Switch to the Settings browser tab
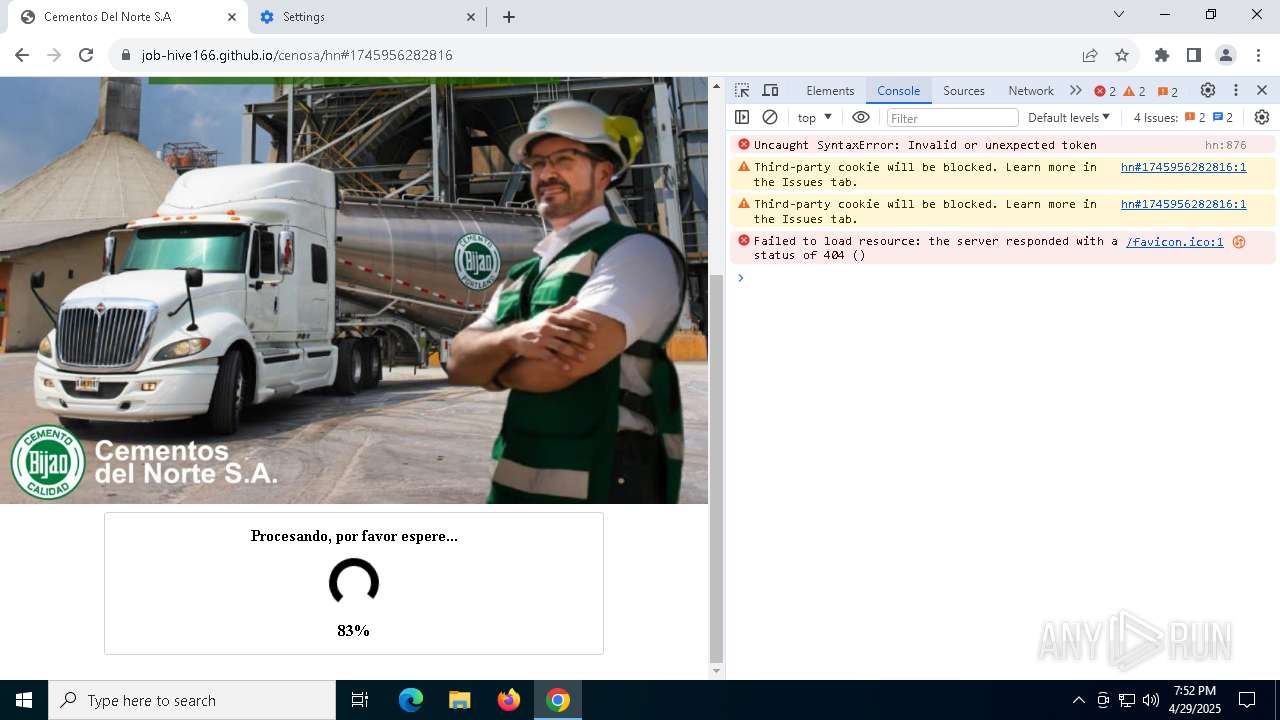This screenshot has width=1280, height=720. tap(366, 17)
